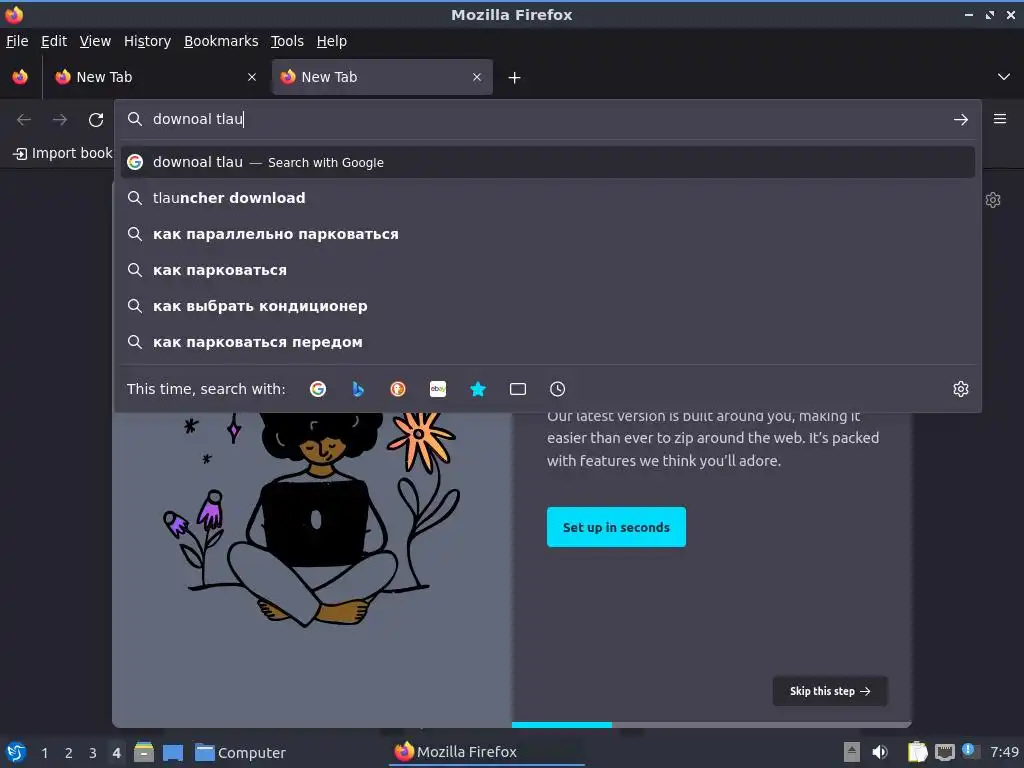
Task: Search this time with Google icon
Action: coord(318,389)
